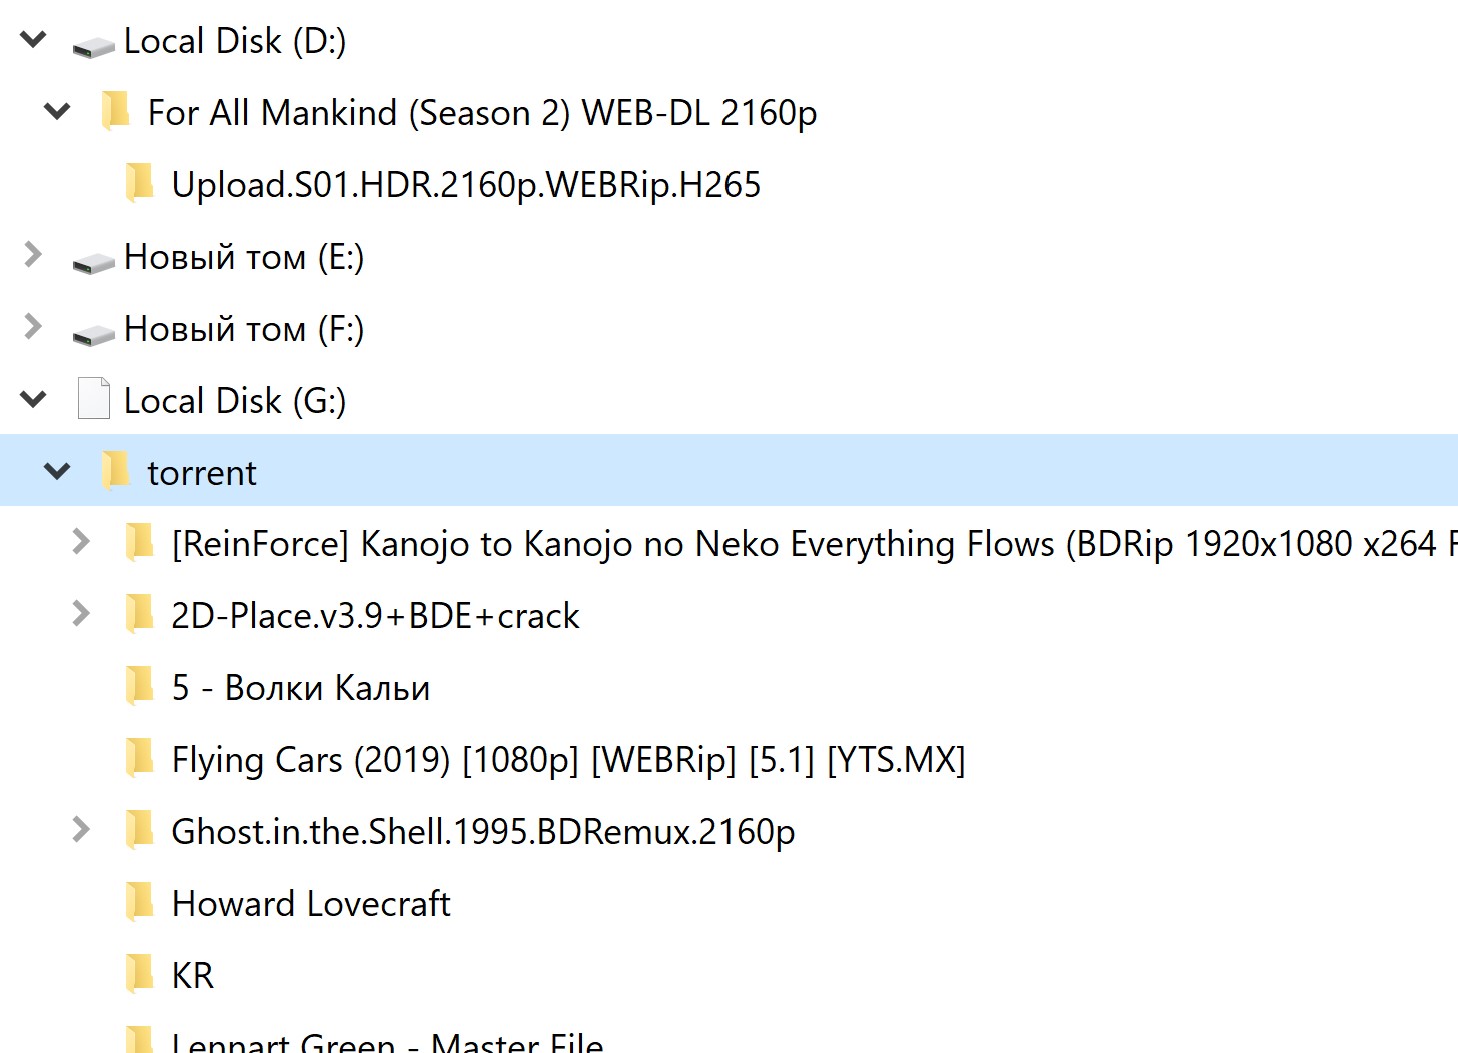Expand the Ghost.in.the.Shell.1995 folder
Screen dimensions: 1458x1053
(x=81, y=830)
